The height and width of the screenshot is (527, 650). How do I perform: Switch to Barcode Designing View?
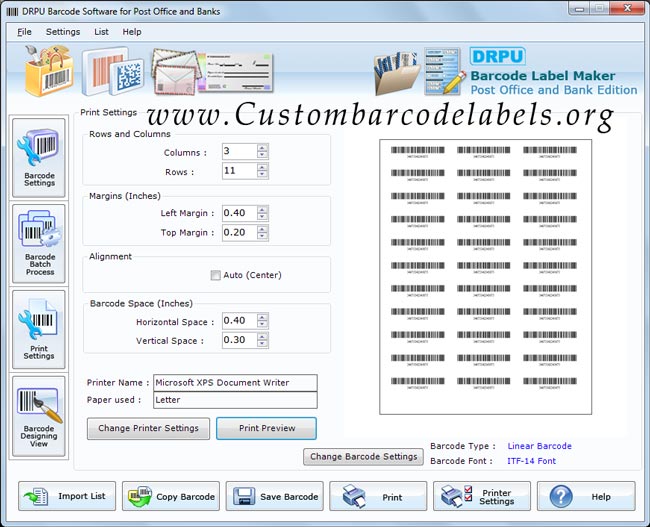coord(39,416)
